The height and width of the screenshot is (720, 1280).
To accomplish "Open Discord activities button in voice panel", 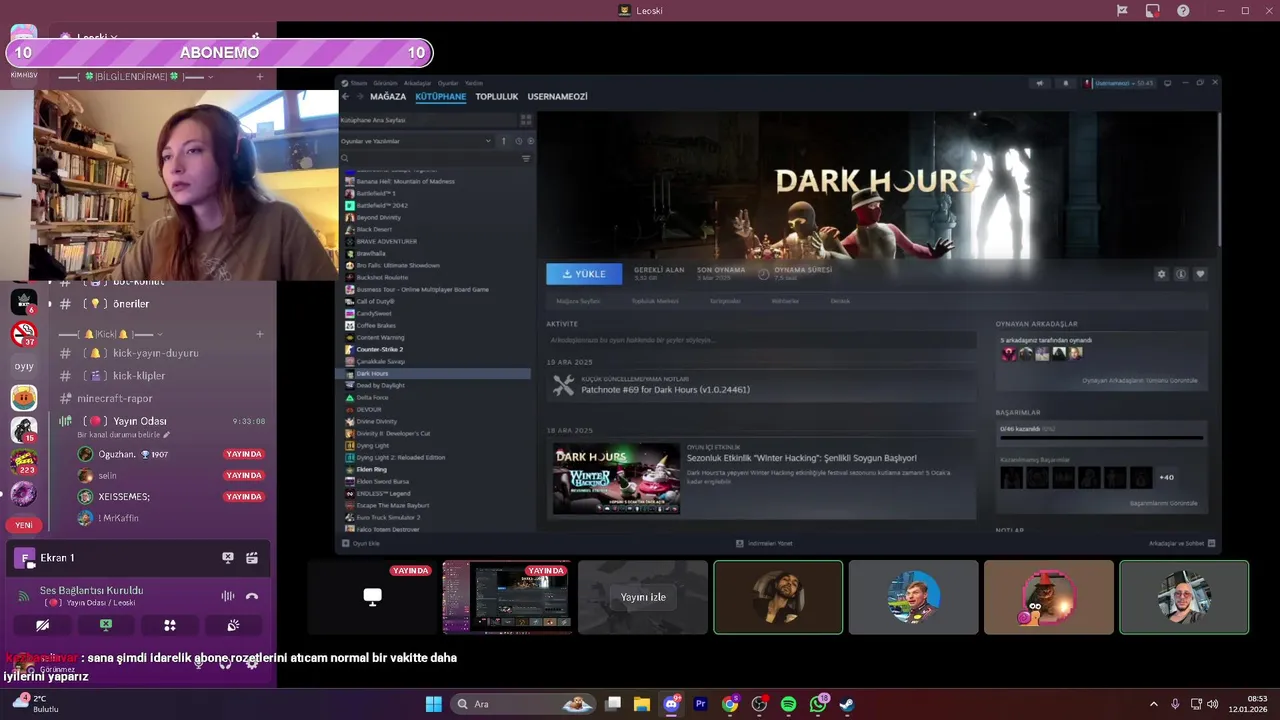I will coord(170,625).
